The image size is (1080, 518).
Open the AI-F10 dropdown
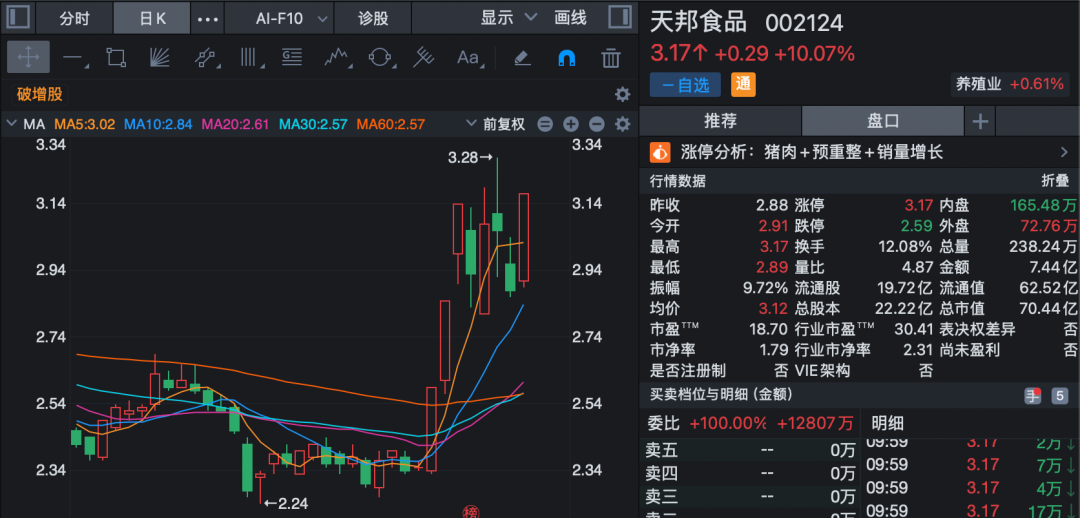(x=291, y=18)
